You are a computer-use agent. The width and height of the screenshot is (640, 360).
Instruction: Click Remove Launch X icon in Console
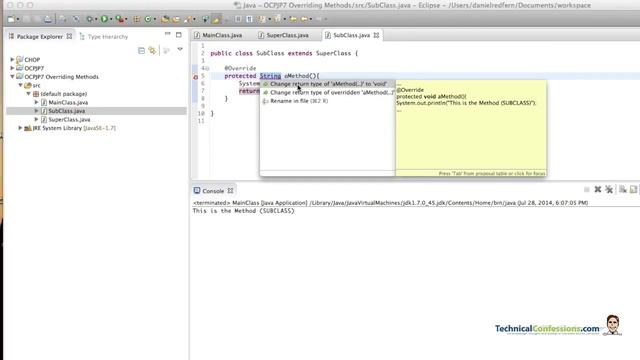click(x=598, y=189)
